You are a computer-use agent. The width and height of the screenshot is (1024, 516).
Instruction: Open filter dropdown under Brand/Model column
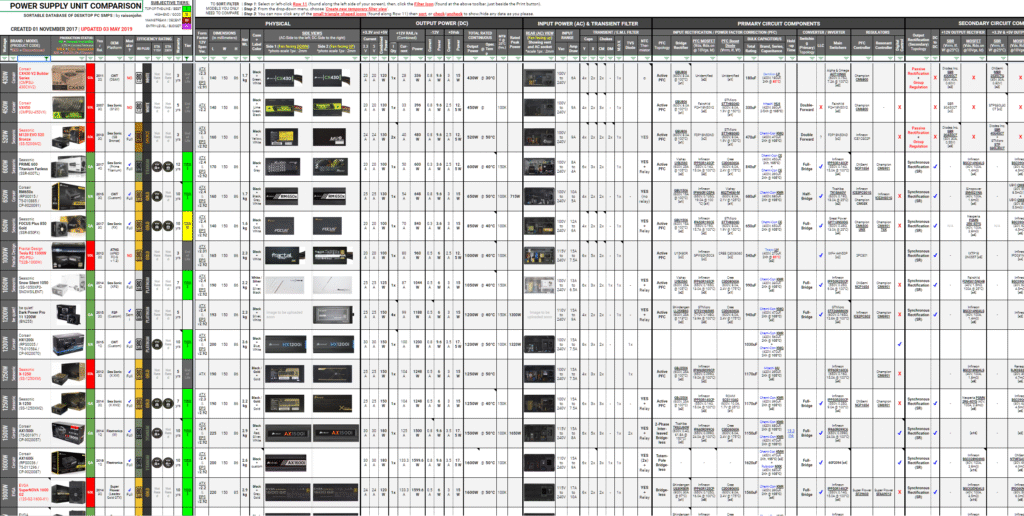[47, 60]
